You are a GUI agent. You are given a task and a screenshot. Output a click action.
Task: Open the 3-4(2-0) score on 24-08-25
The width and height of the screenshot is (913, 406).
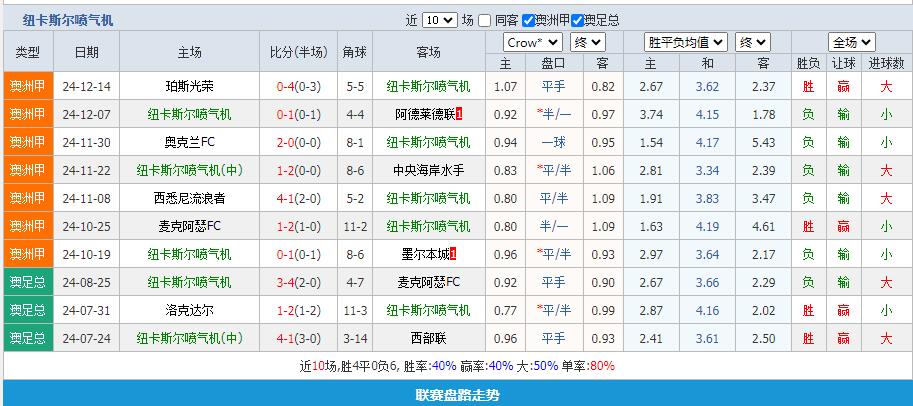click(x=288, y=283)
